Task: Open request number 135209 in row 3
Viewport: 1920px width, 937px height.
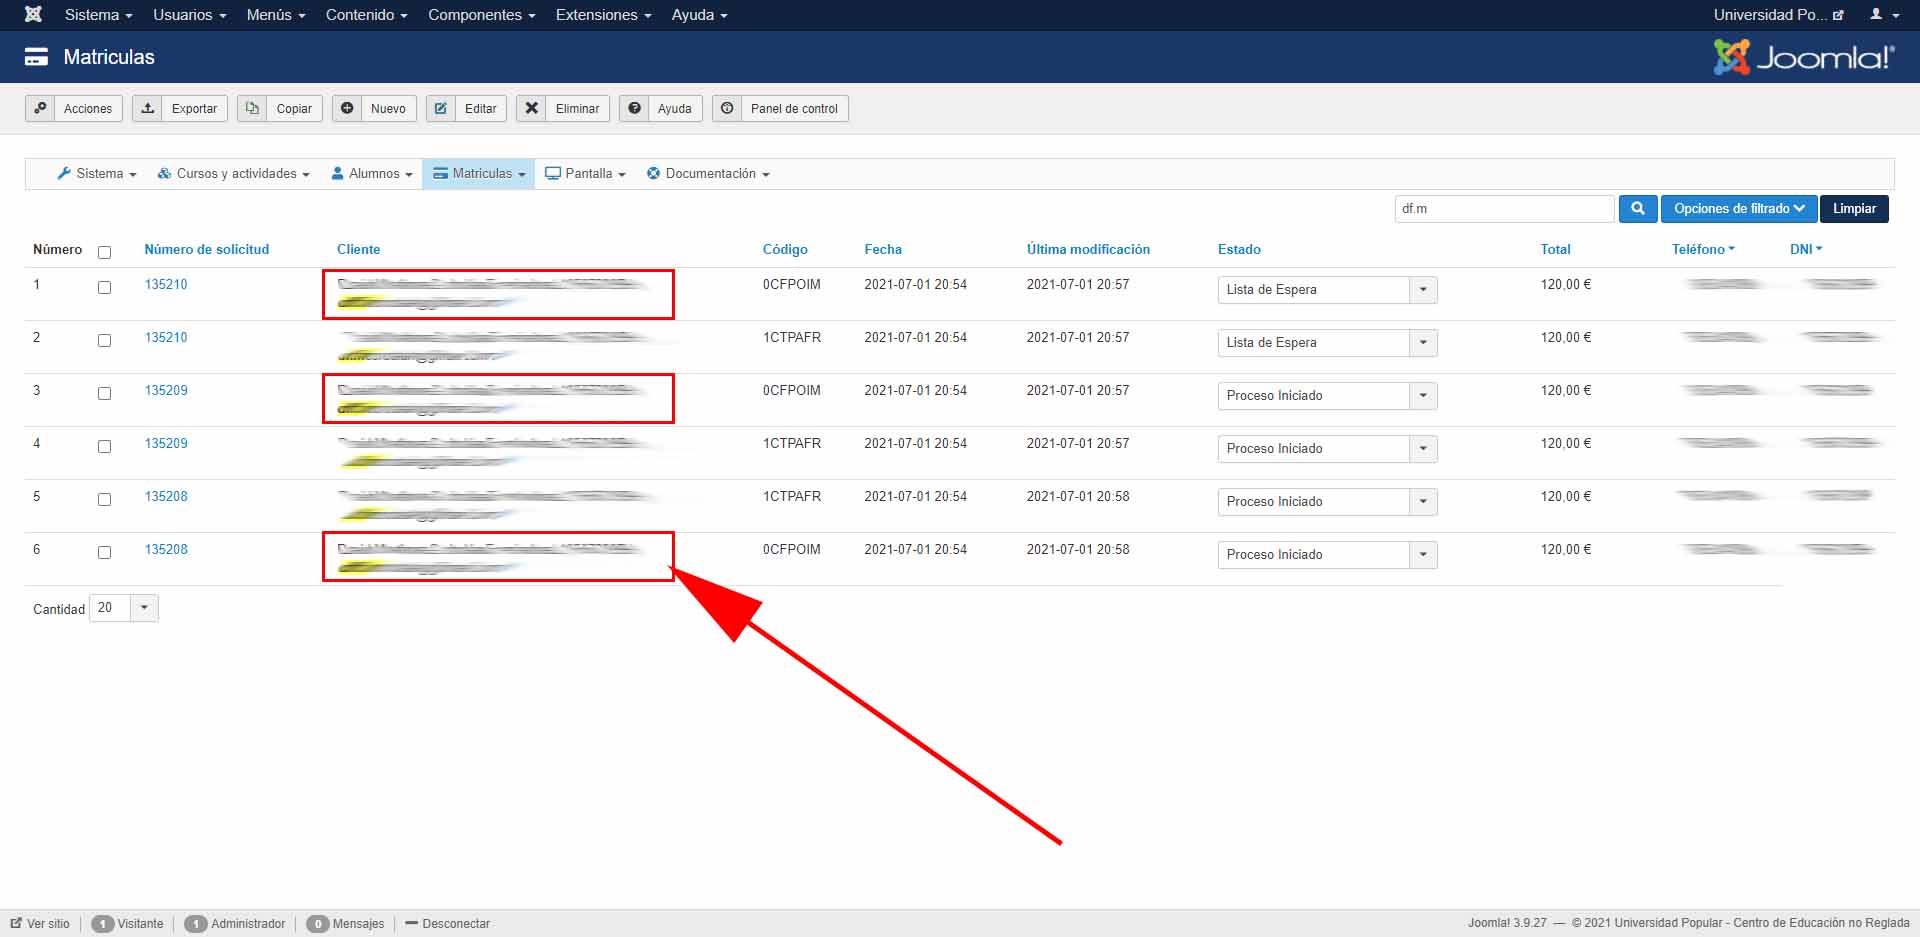Action: [x=166, y=391]
